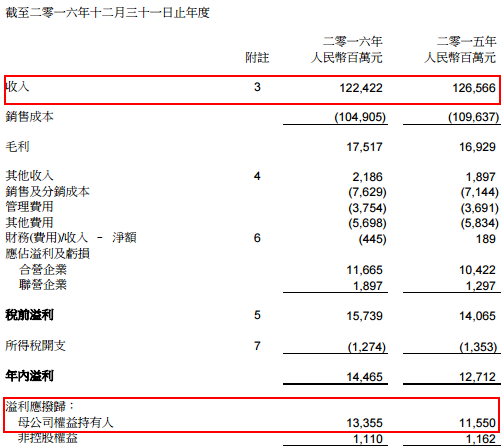The image size is (503, 448).
Task: Click the 母公司權益持有人 row label
Action: pos(66,422)
